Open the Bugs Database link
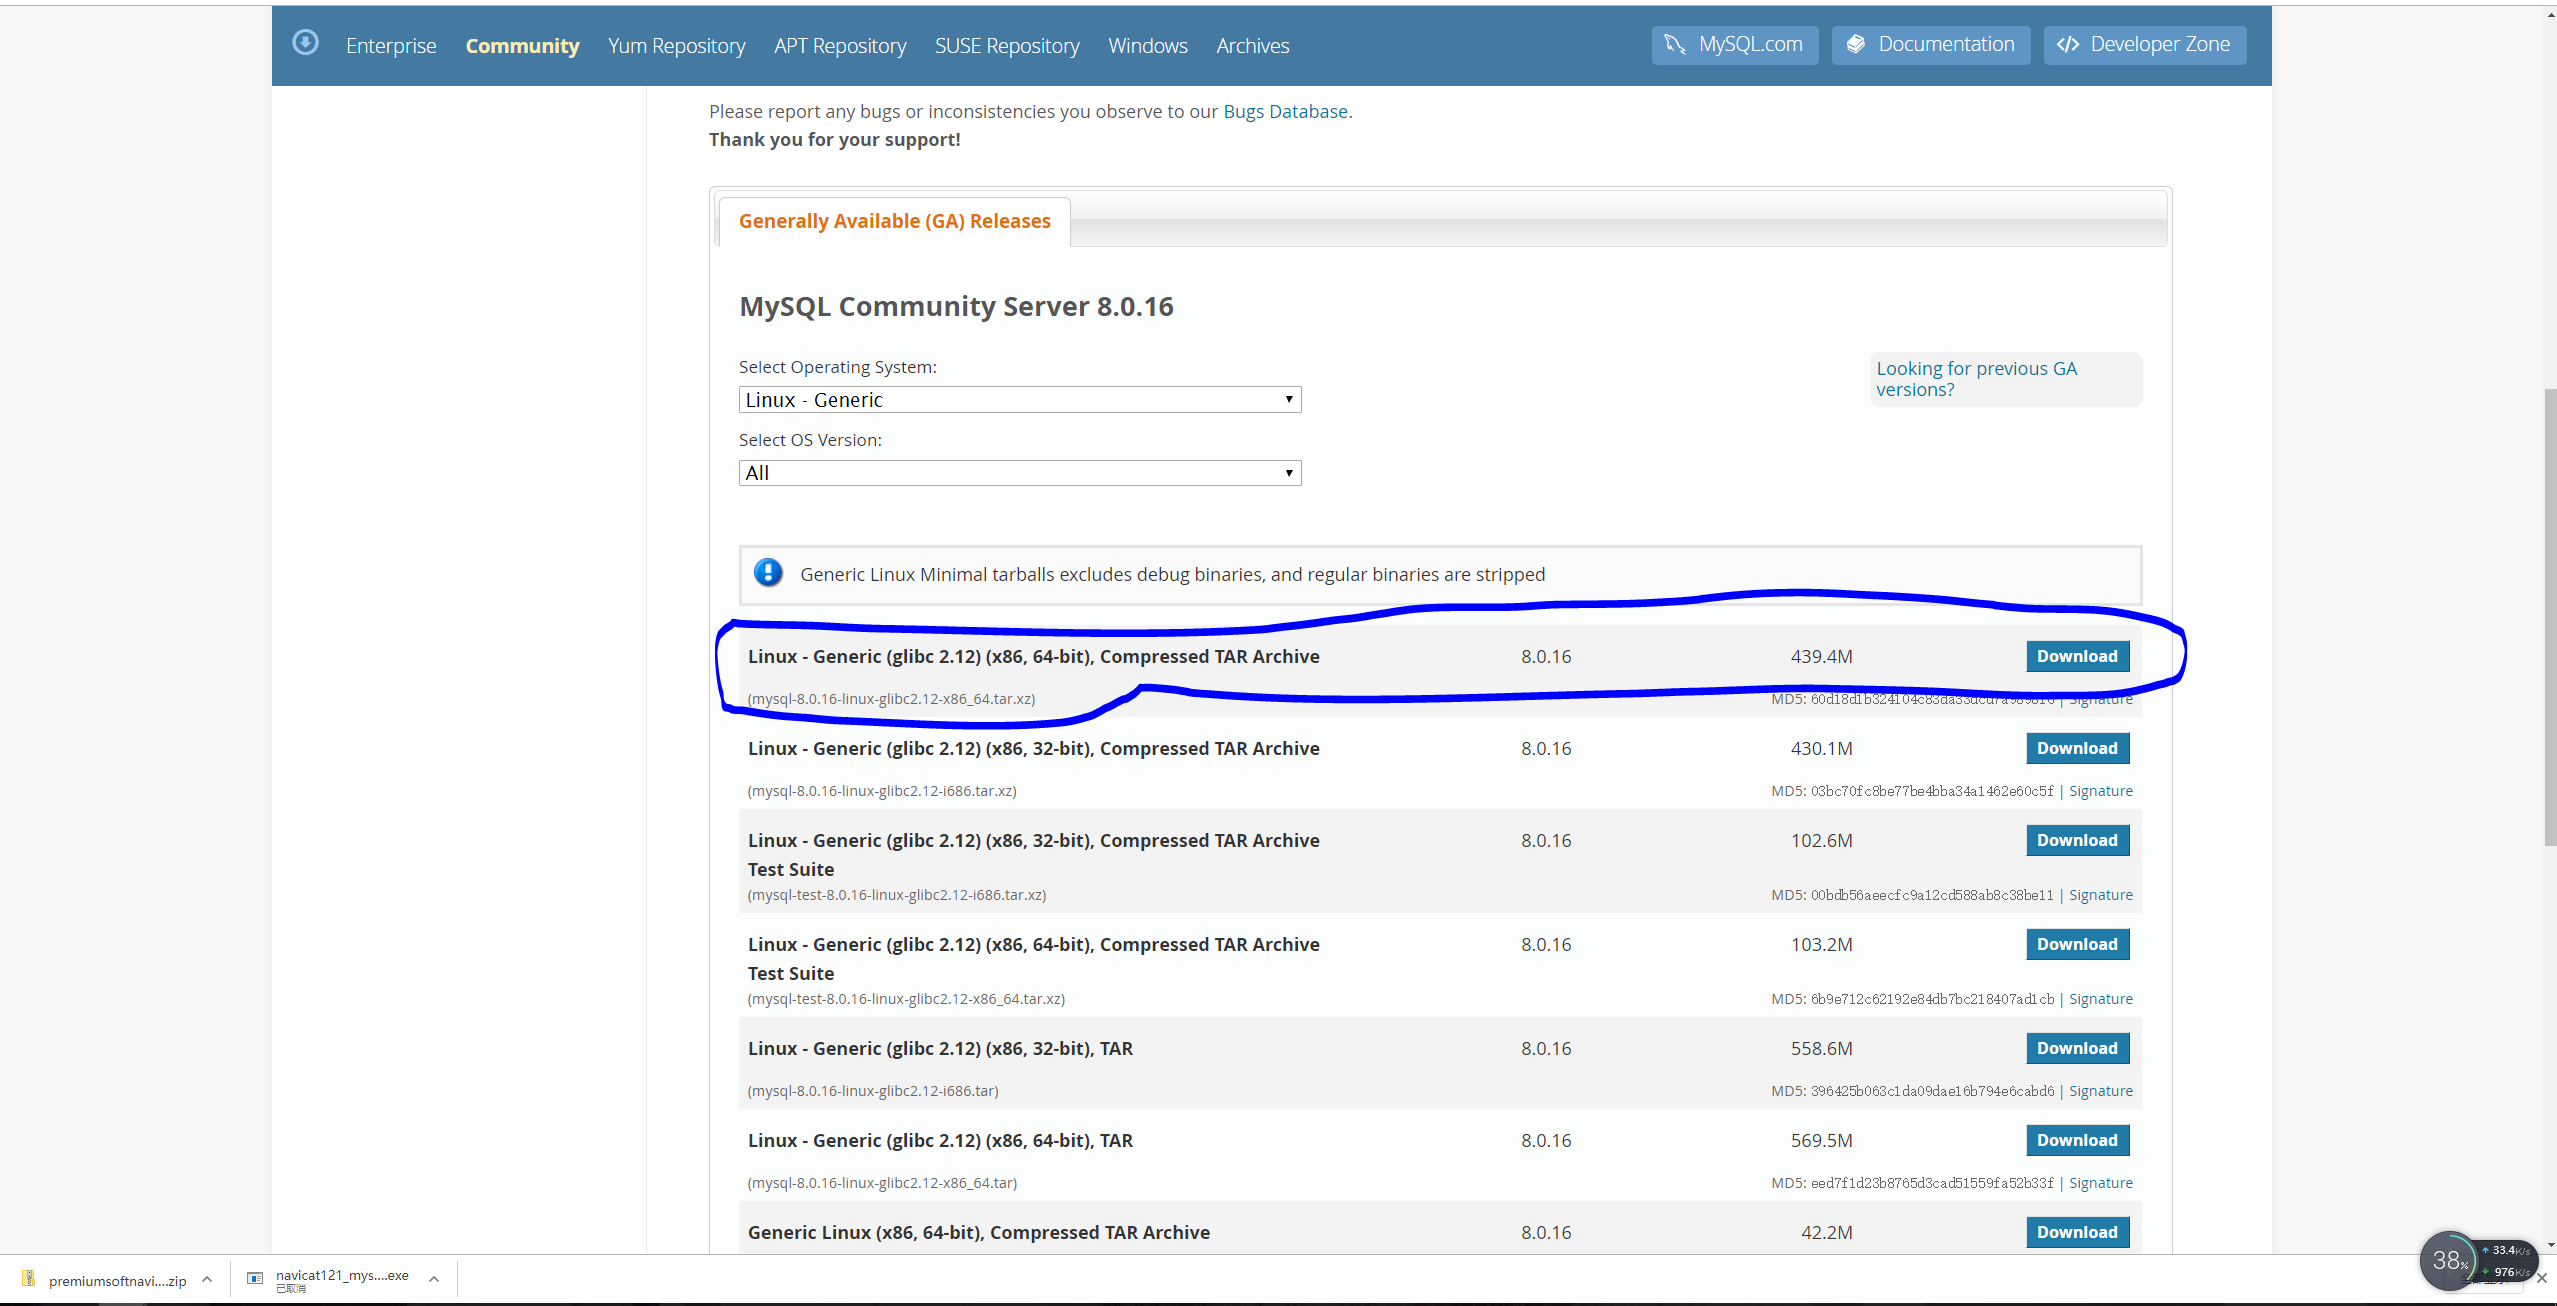 pos(1285,111)
